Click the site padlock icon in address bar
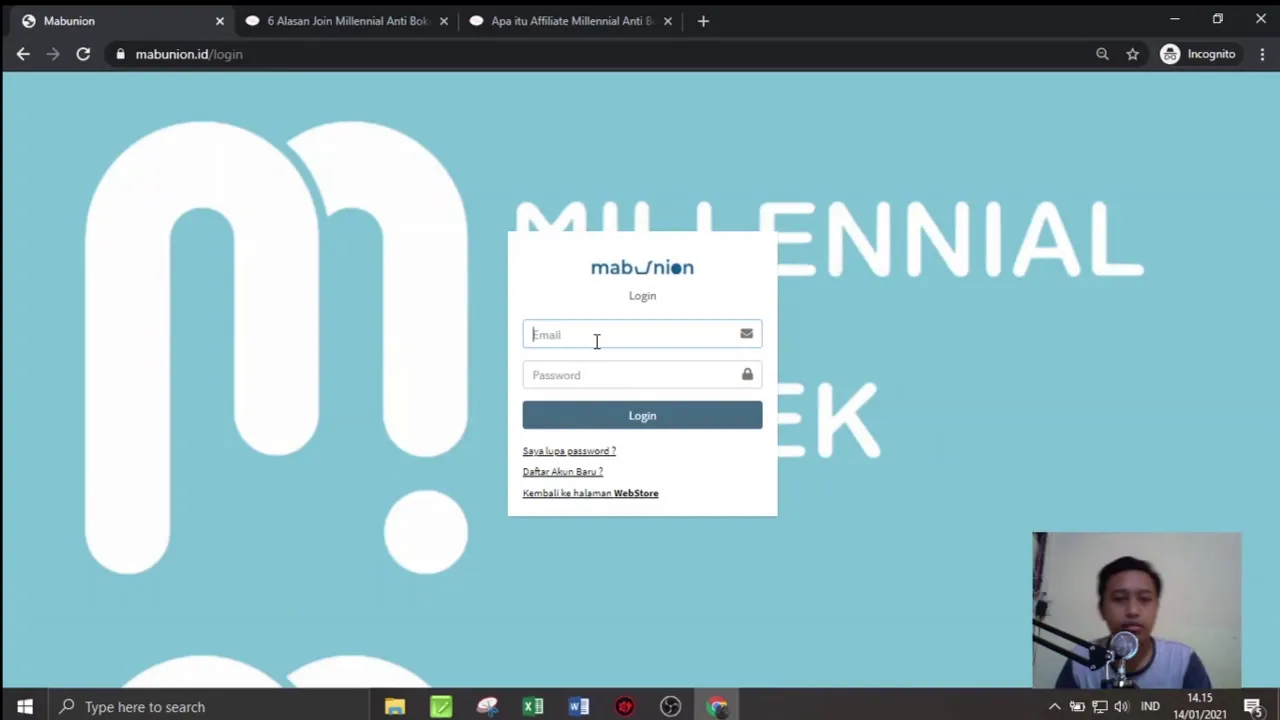This screenshot has height=720, width=1280. tap(121, 54)
